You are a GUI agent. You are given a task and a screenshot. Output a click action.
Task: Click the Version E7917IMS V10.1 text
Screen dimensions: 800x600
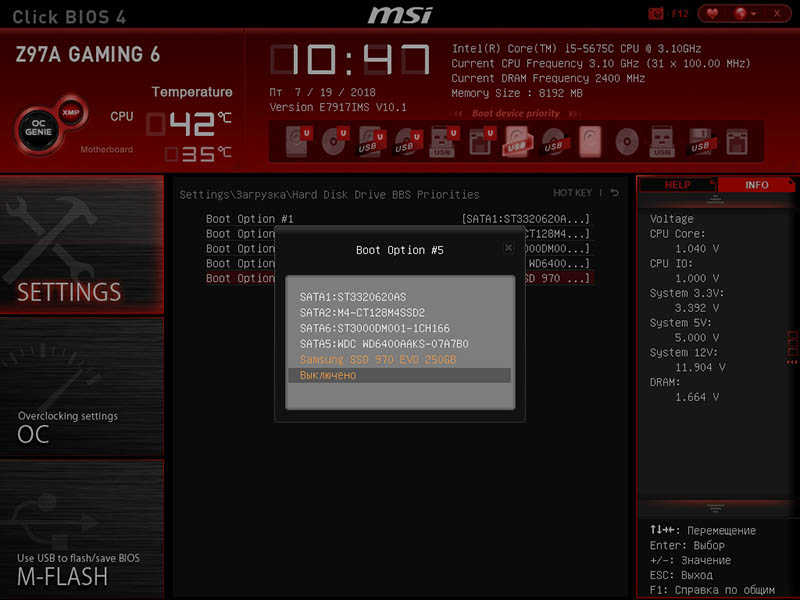[x=338, y=107]
